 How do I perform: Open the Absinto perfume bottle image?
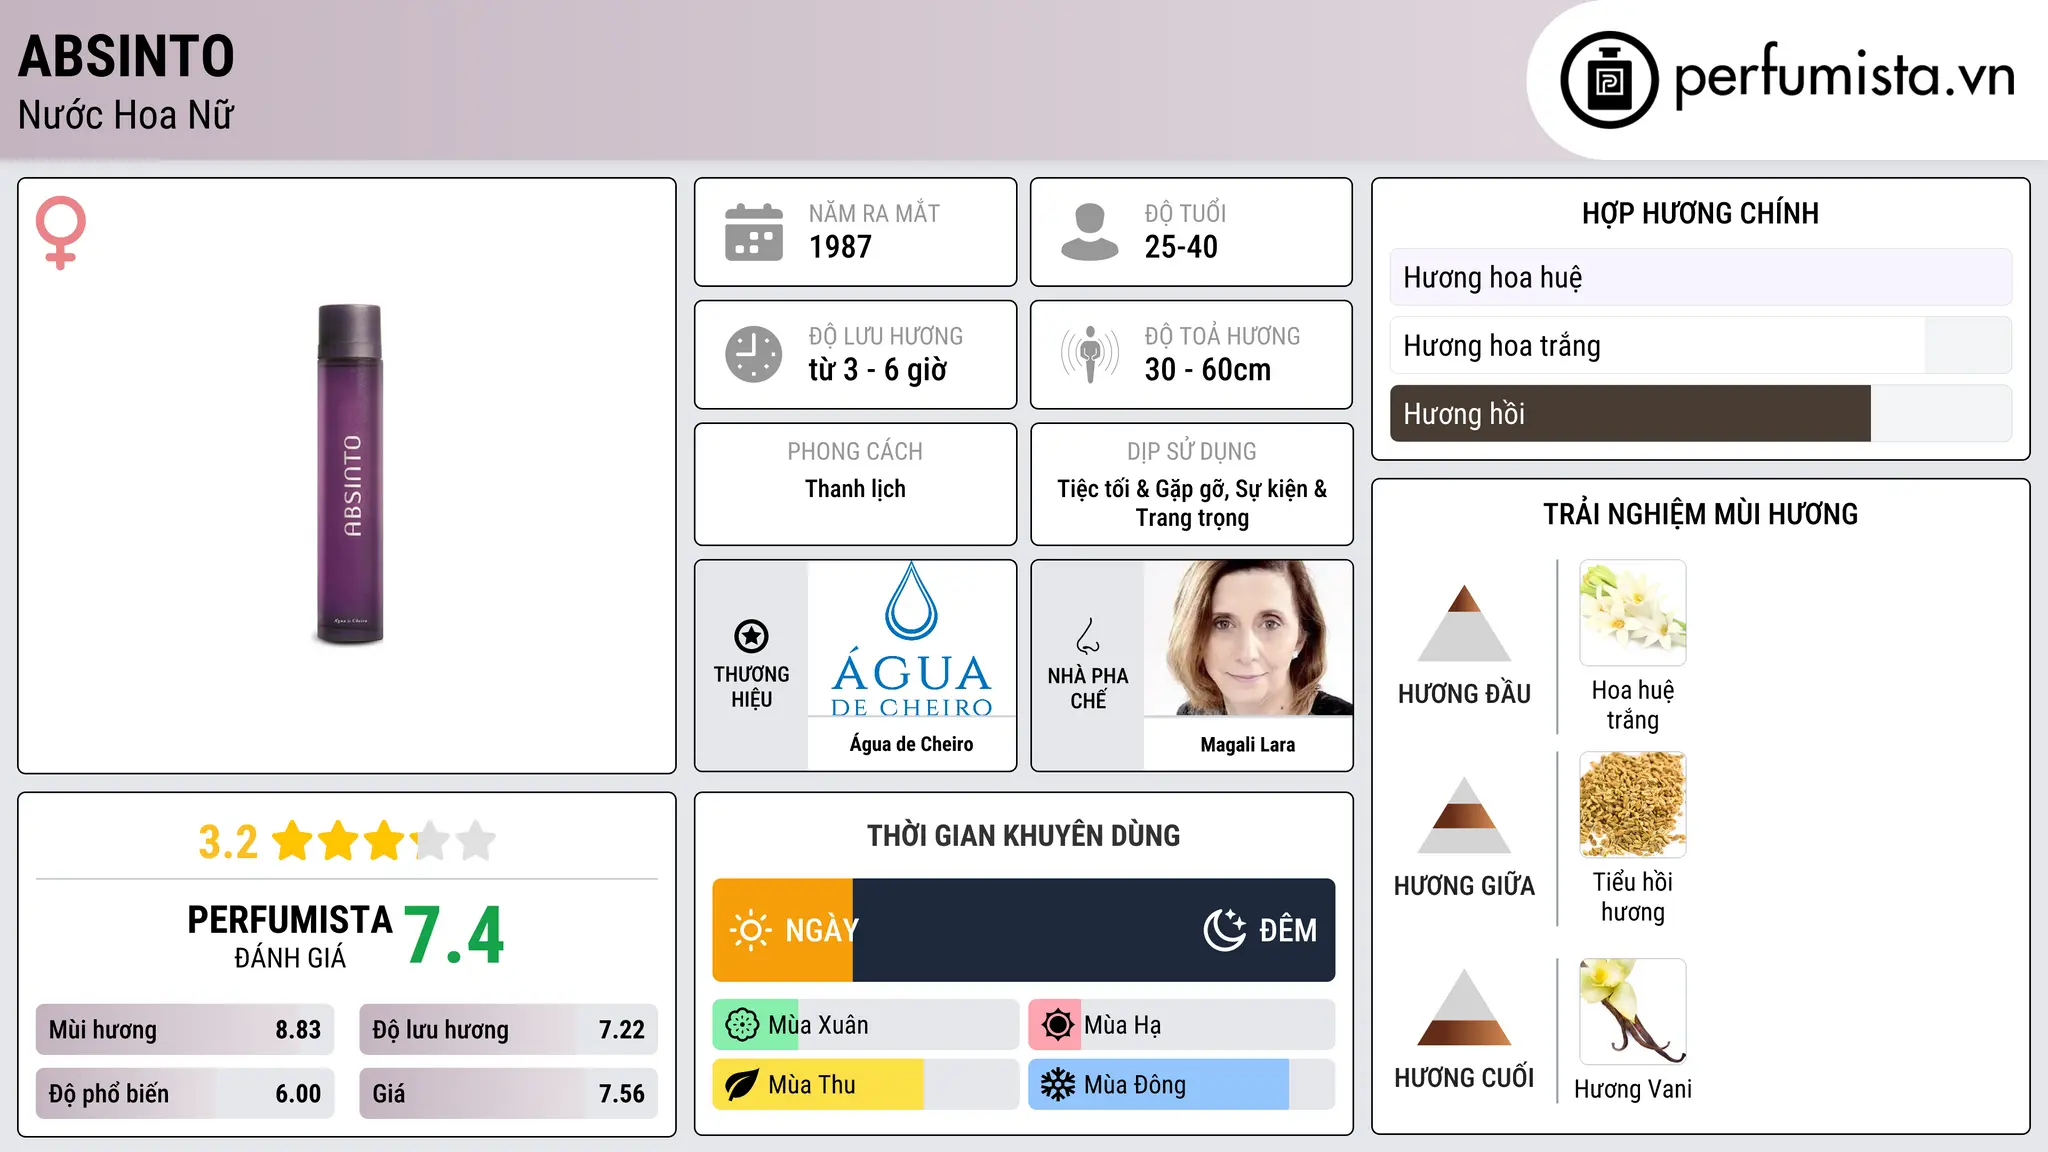pyautogui.click(x=349, y=474)
